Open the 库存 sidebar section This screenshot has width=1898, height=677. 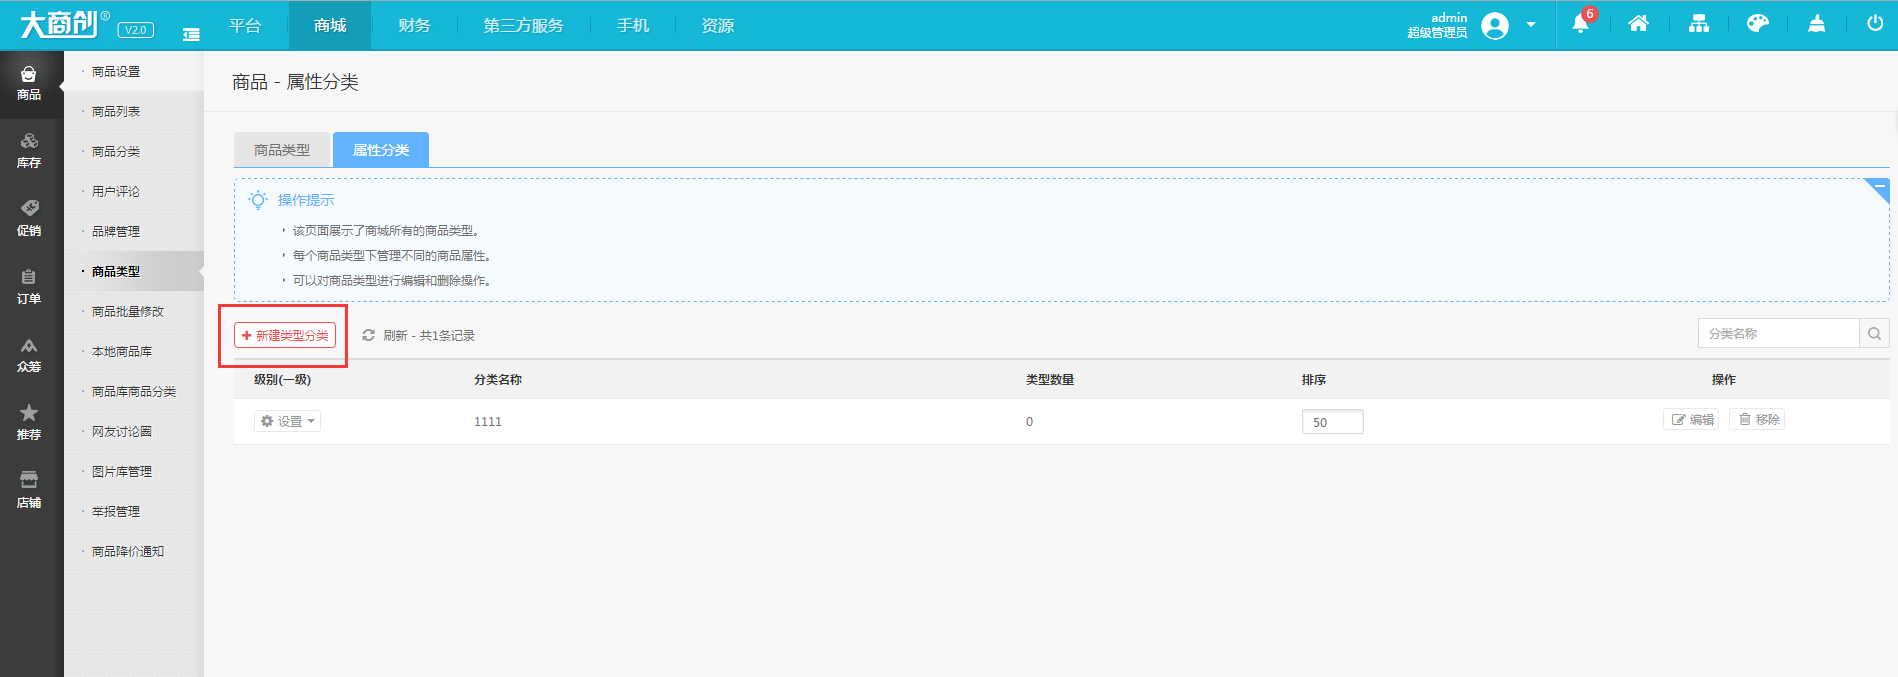pos(30,150)
